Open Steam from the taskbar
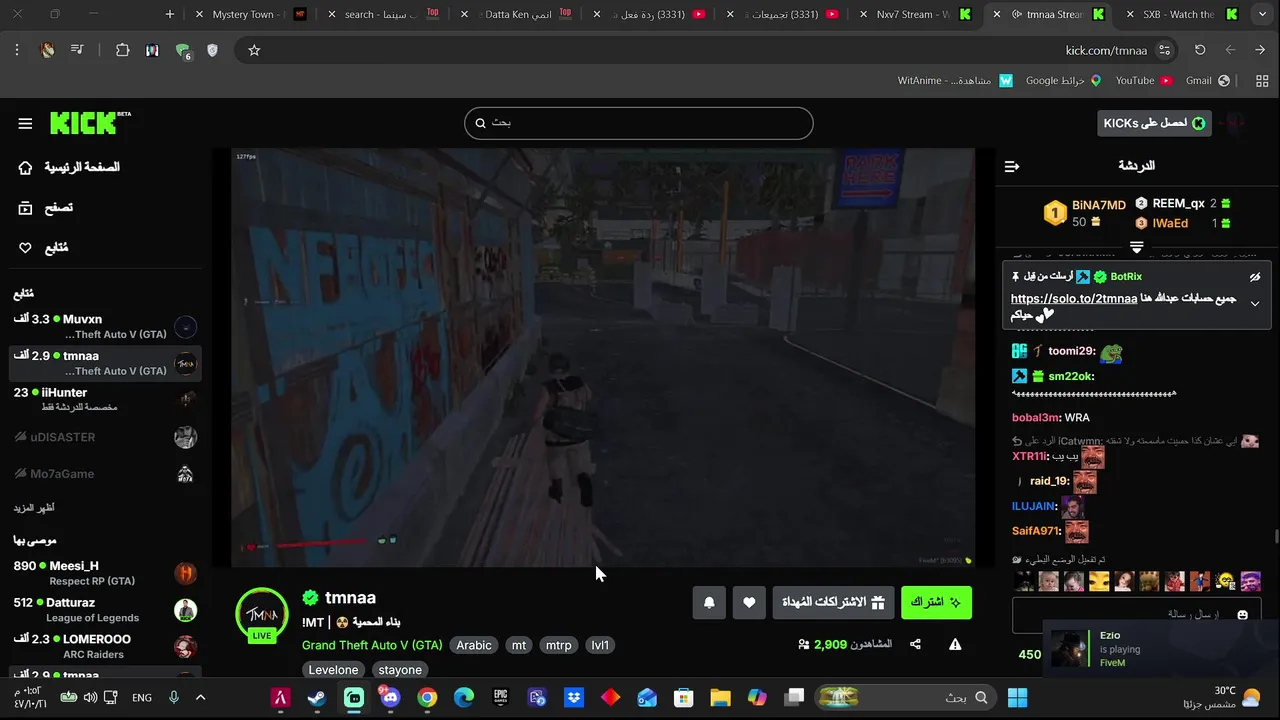Viewport: 1280px width, 720px height. pyautogui.click(x=316, y=697)
